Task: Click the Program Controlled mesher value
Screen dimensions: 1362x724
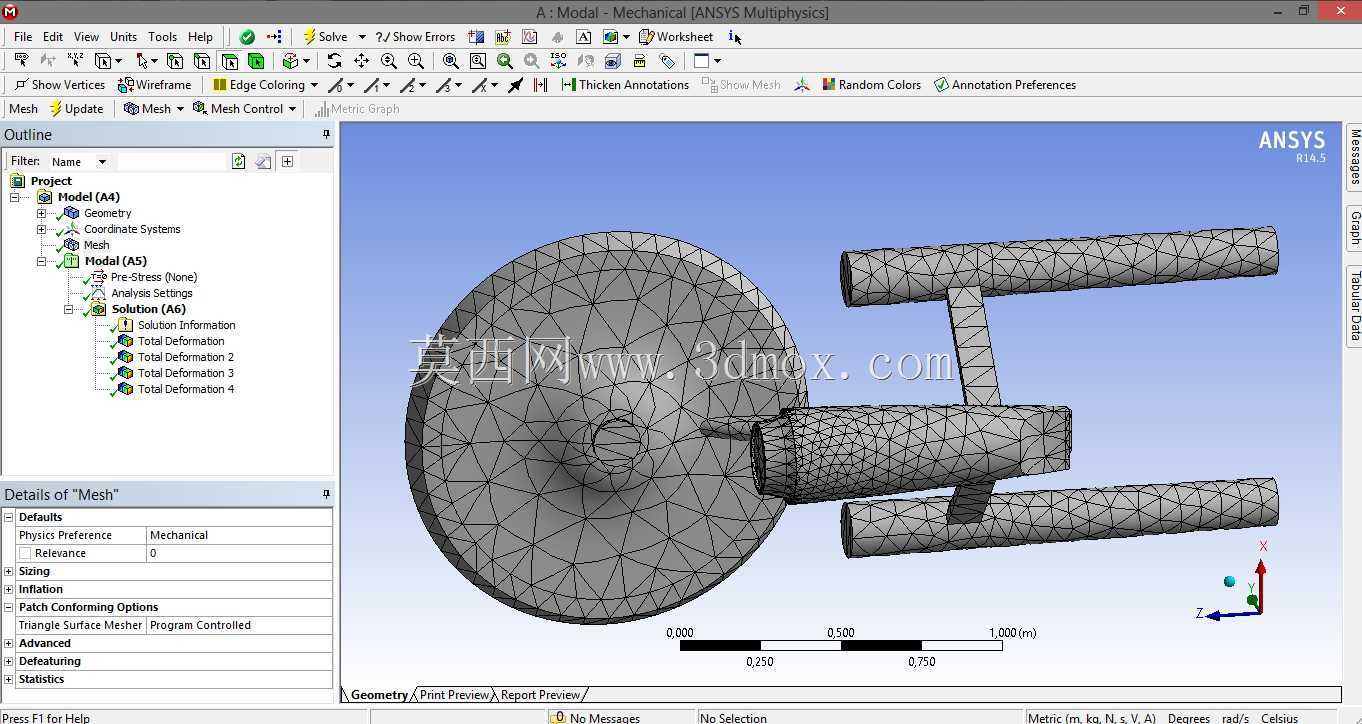Action: pyautogui.click(x=239, y=625)
